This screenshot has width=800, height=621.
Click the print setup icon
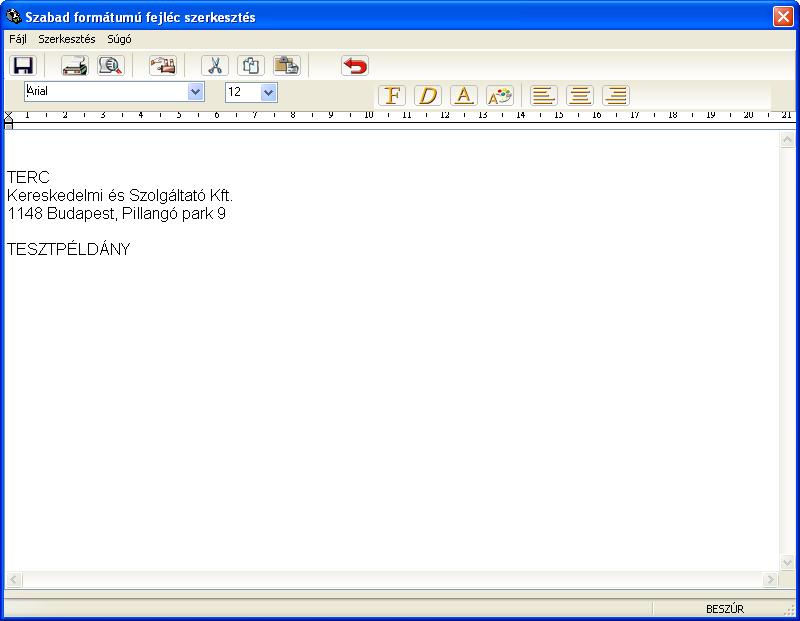pyautogui.click(x=163, y=66)
